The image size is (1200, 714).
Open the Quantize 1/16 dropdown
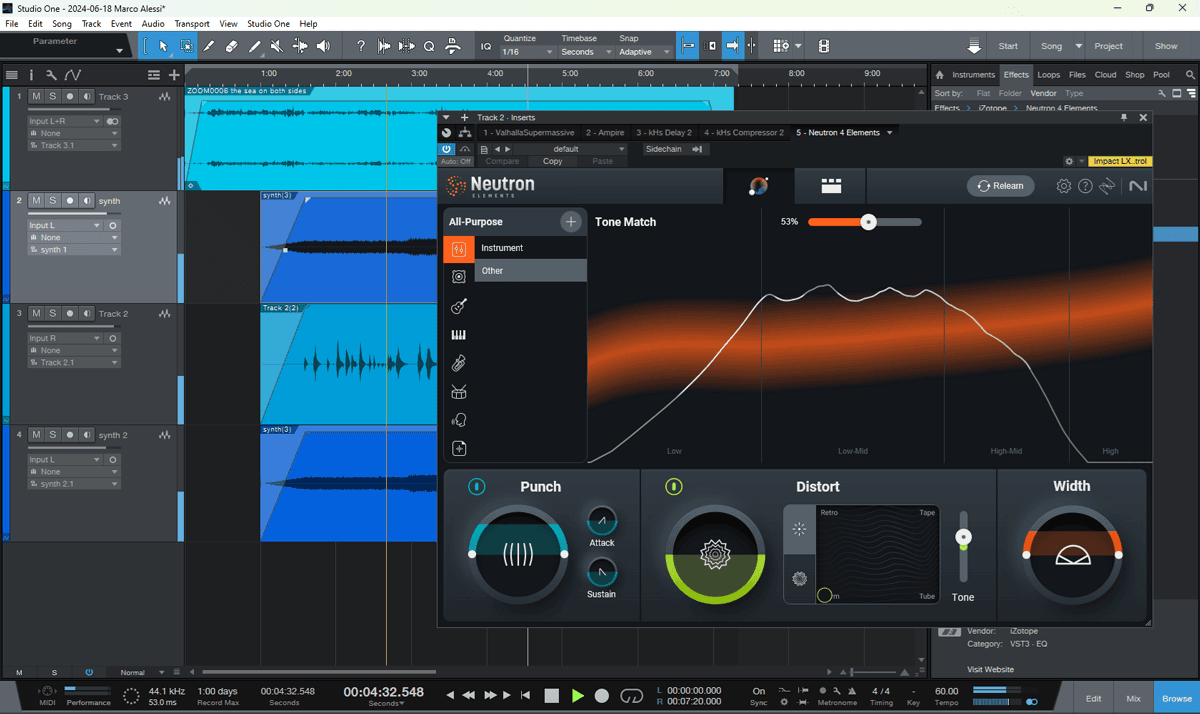click(527, 52)
